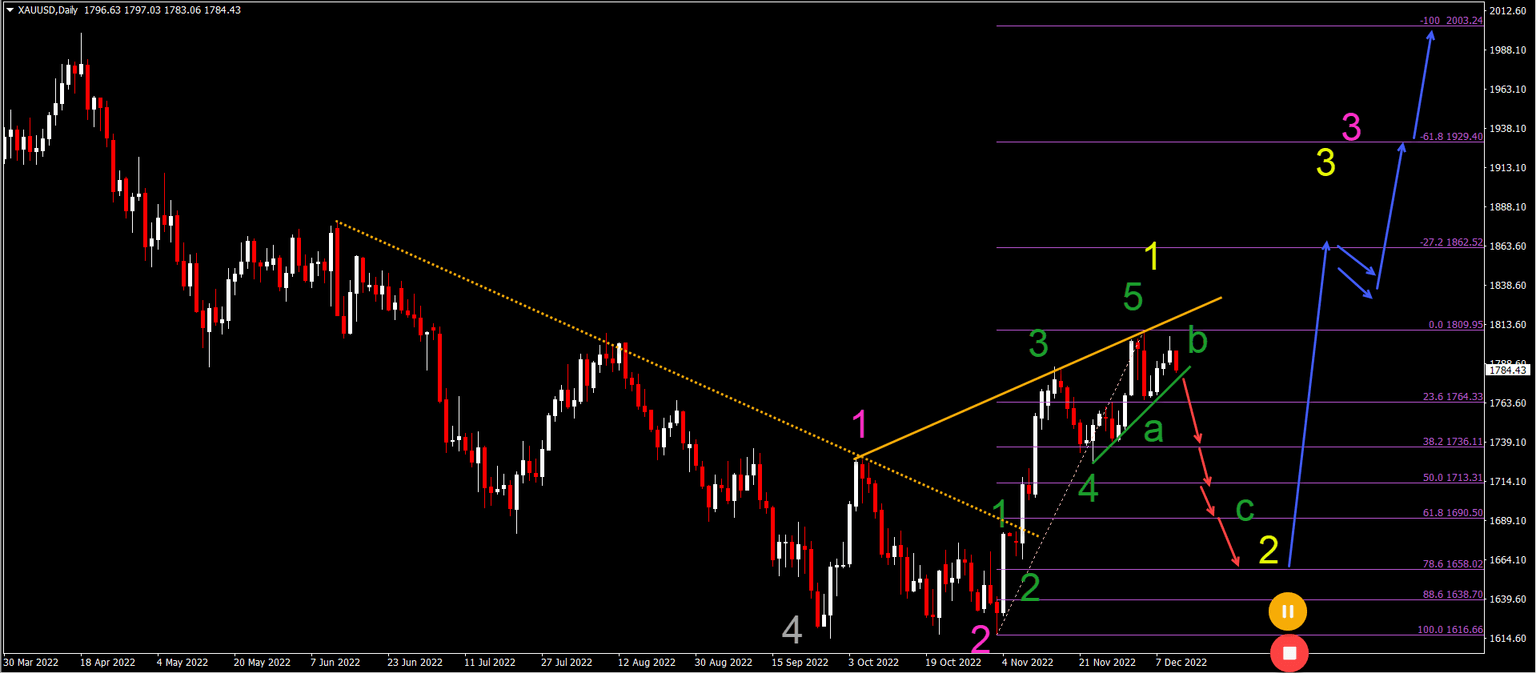Click the orange pause recording icon
Viewport: 1536px width, 673px height.
click(x=1288, y=610)
